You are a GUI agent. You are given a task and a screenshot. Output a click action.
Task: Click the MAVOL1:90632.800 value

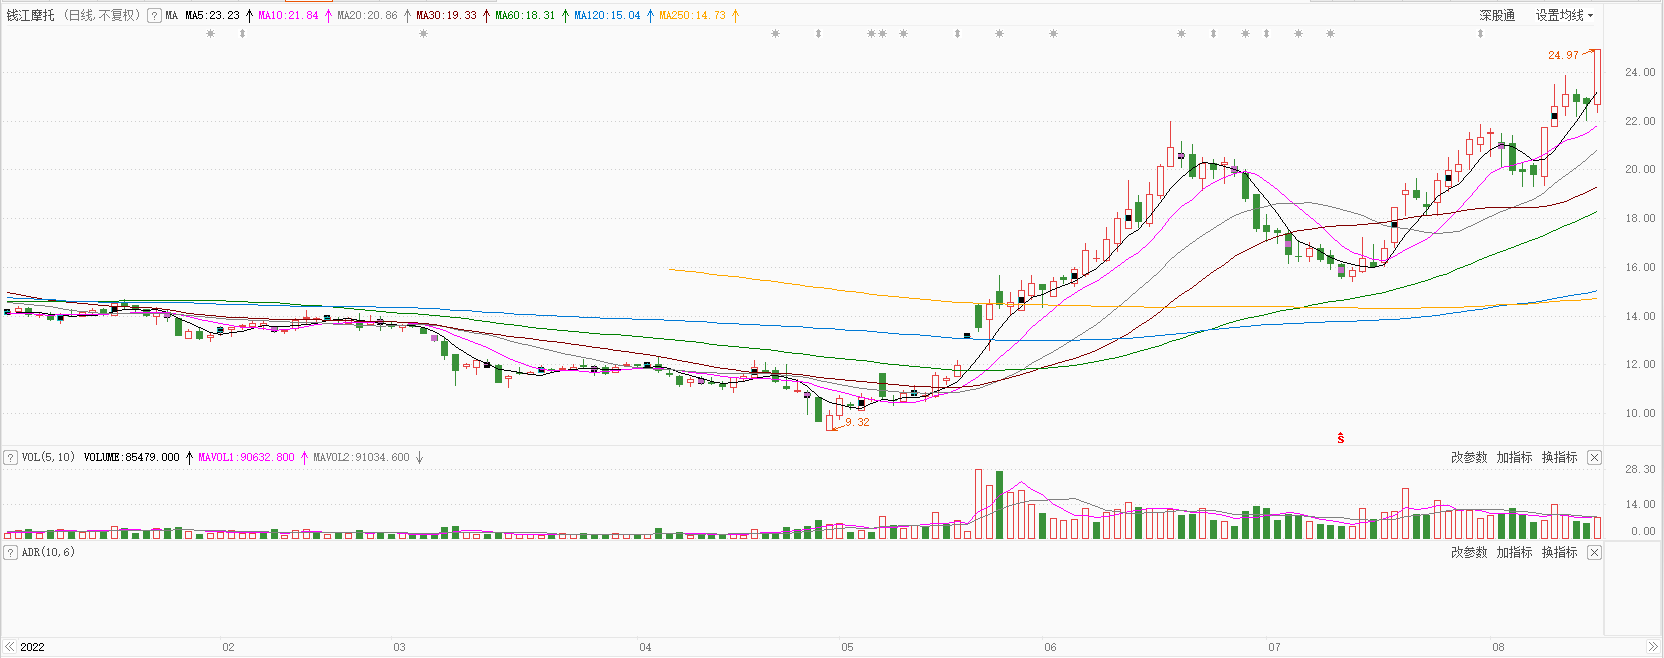click(x=246, y=457)
